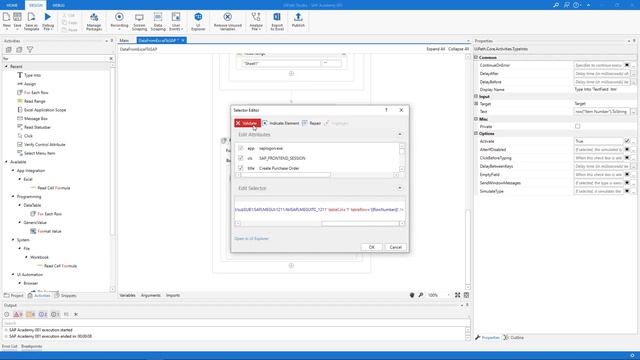Click the red Validate button
Image resolution: width=640 pixels, height=360 pixels.
pyautogui.click(x=247, y=123)
